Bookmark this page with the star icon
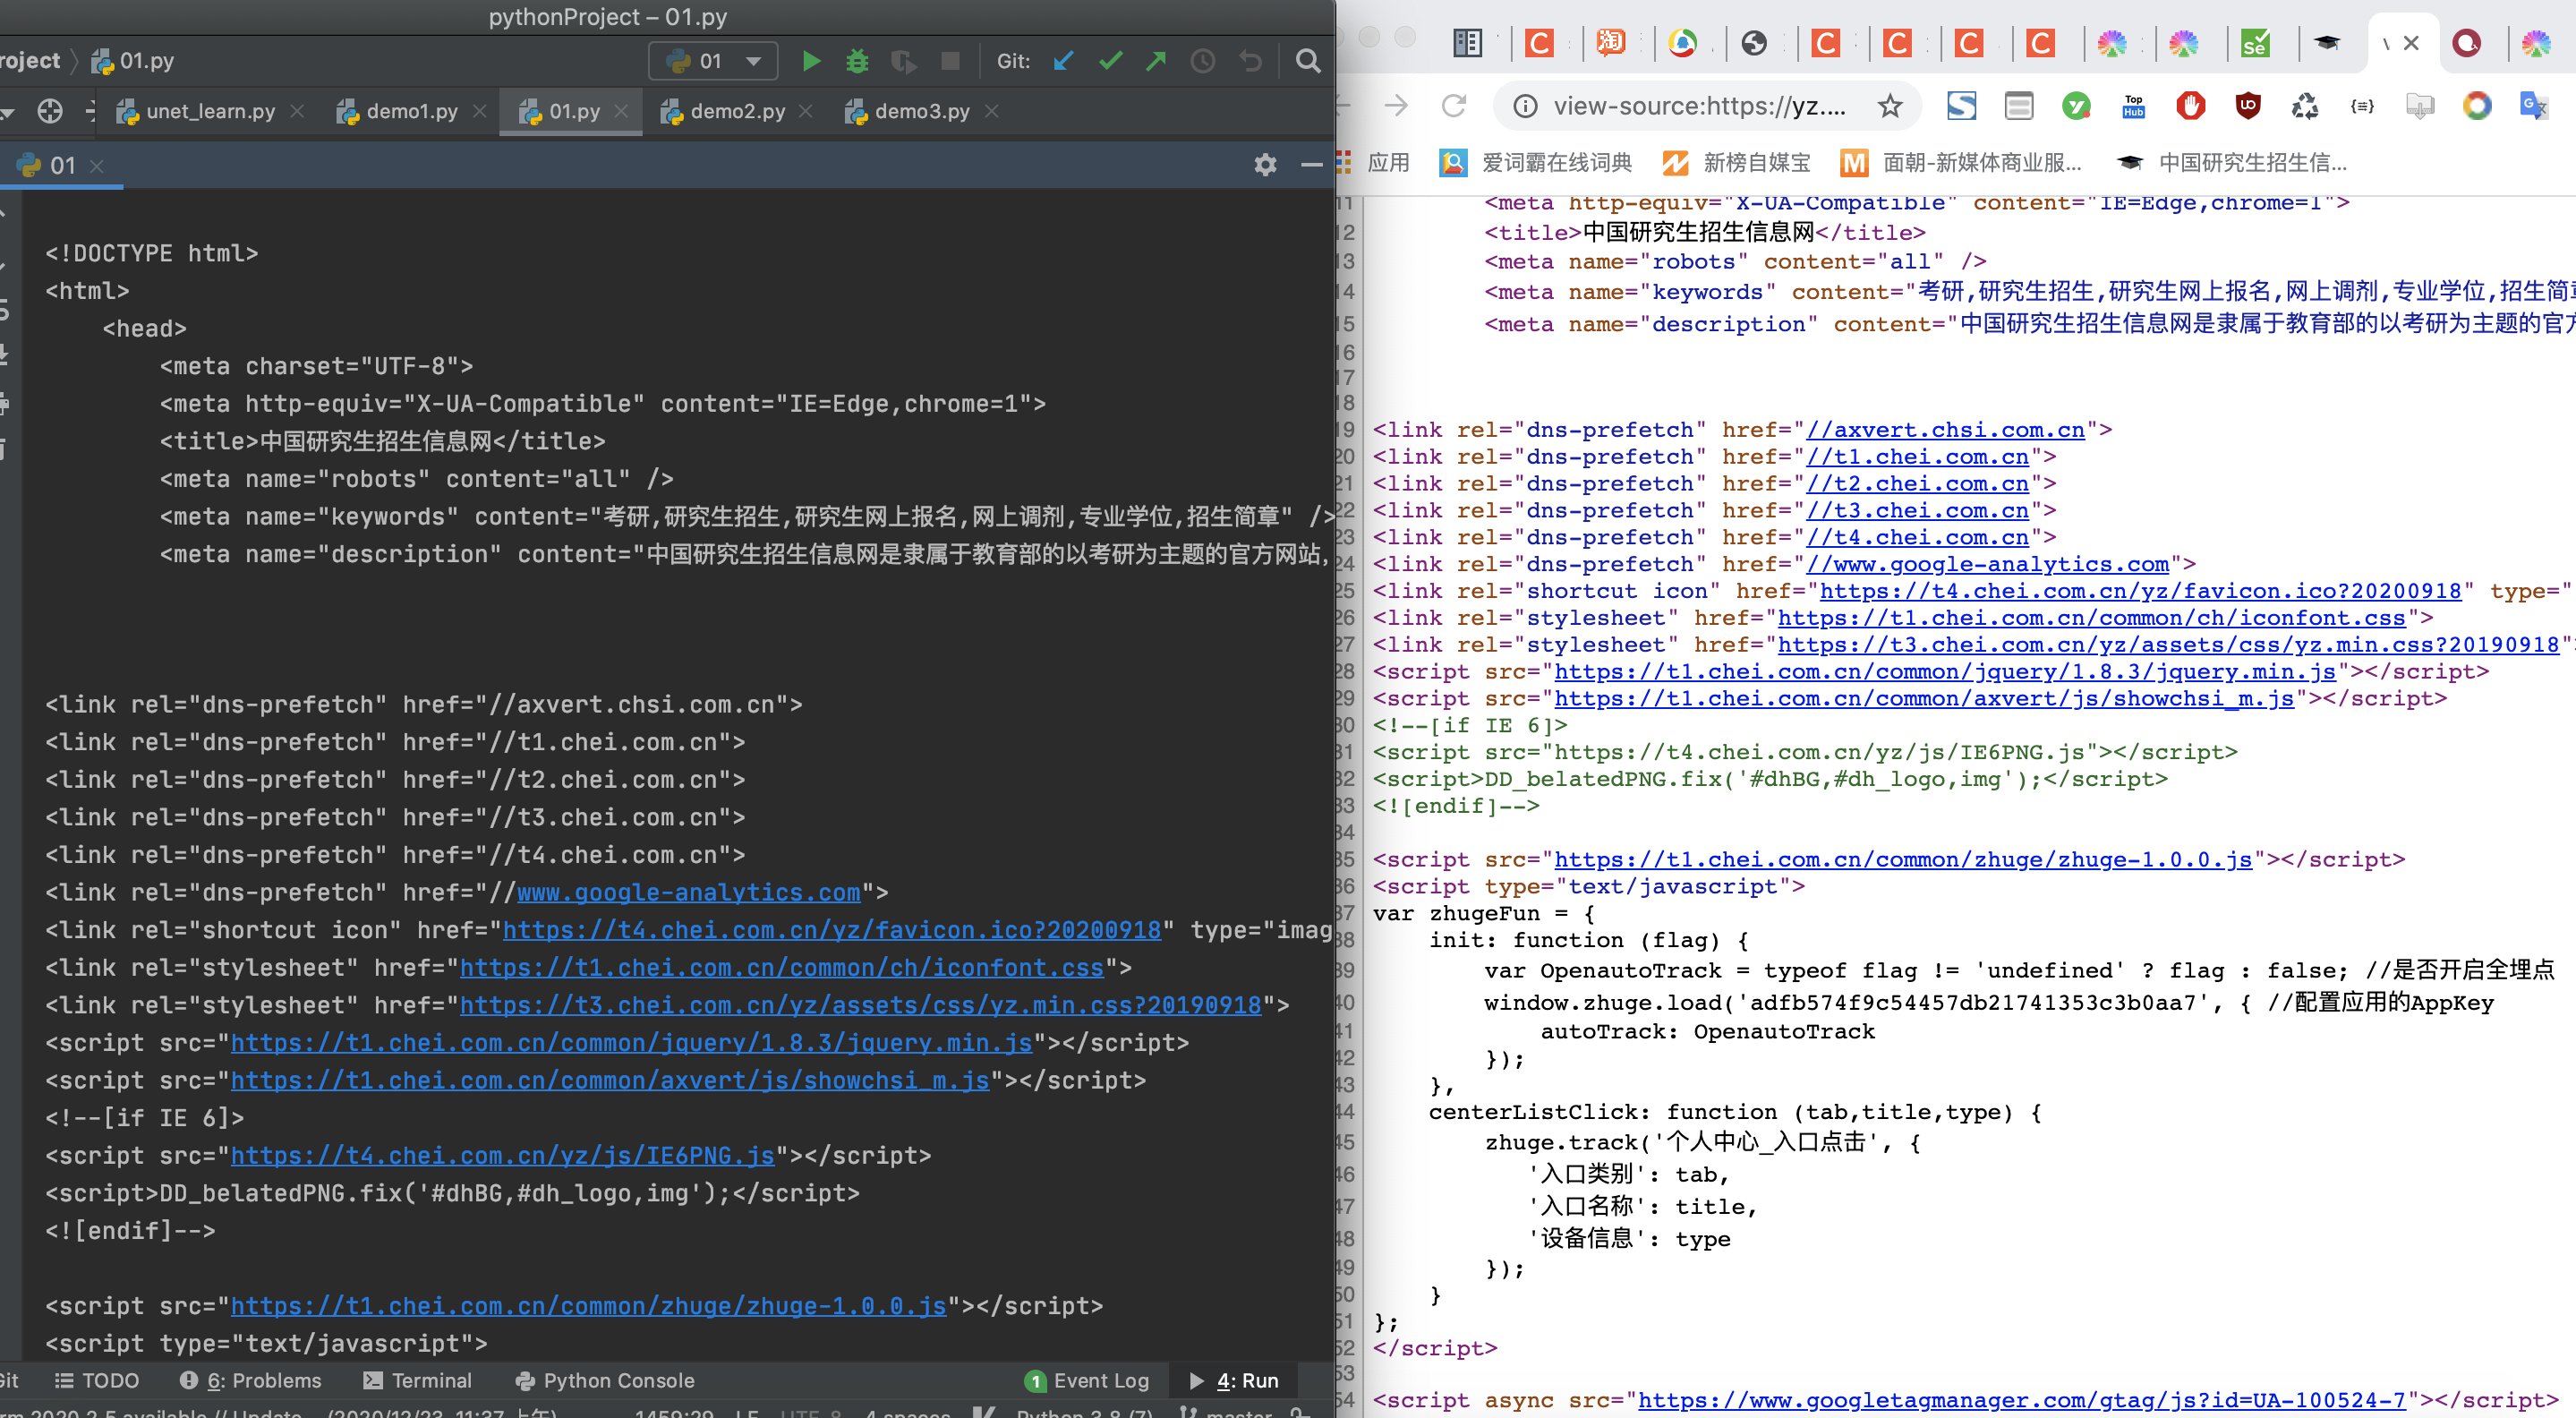This screenshot has width=2576, height=1418. pyautogui.click(x=1889, y=106)
